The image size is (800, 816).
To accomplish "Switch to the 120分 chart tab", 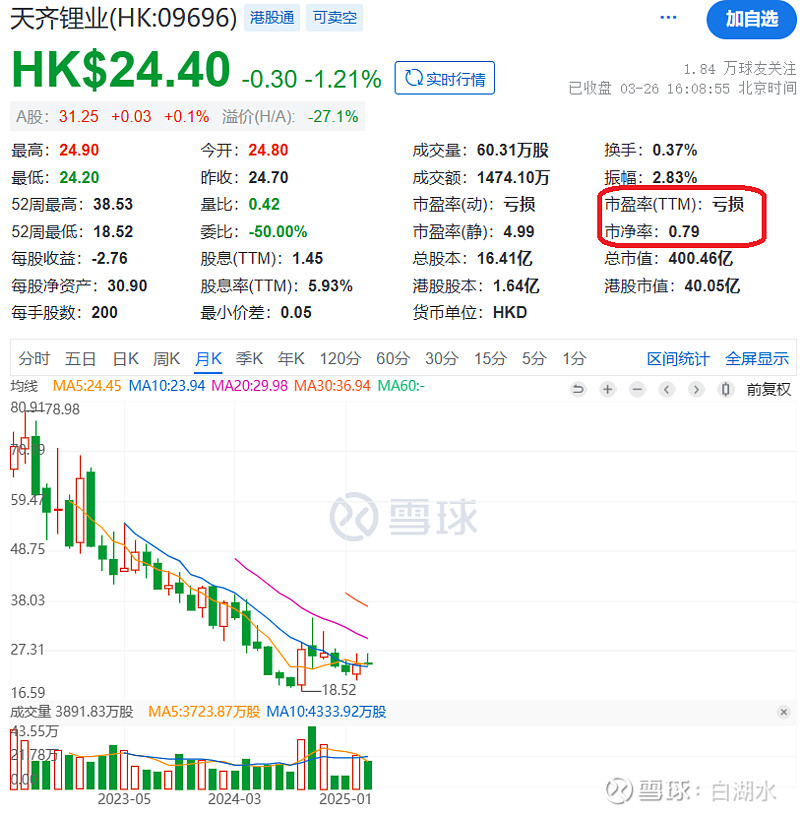I will 340,359.
